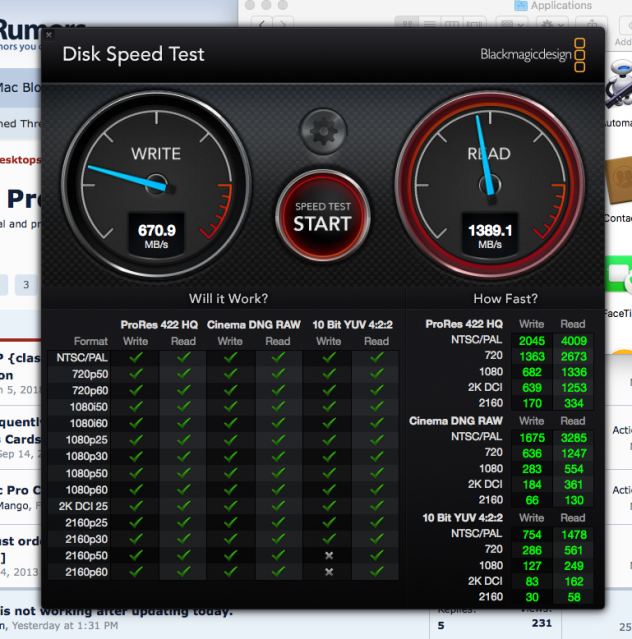Click the 720p60 YUV read checkmark

pos(377,390)
